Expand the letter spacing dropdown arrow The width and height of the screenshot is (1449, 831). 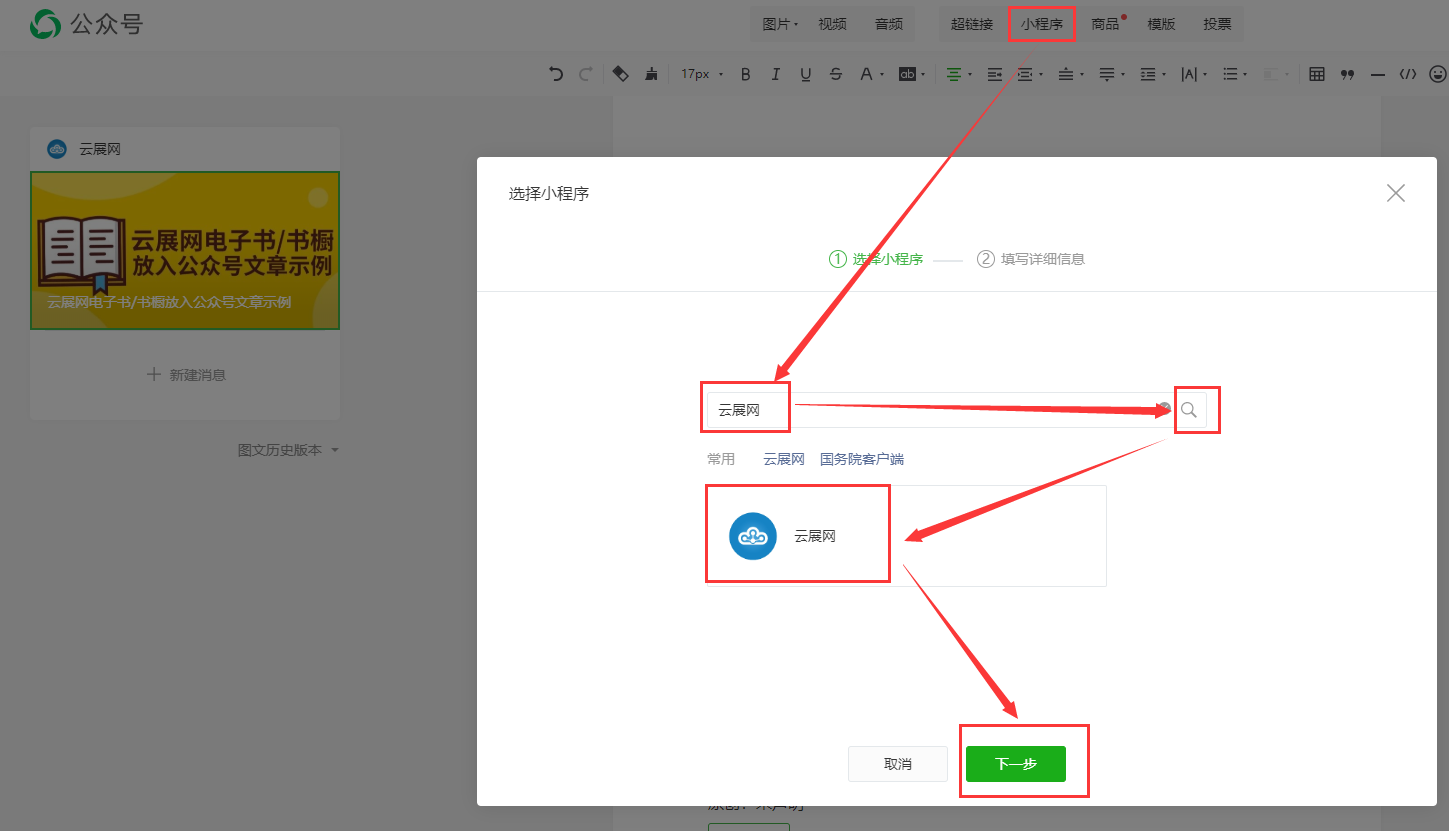tap(1205, 75)
